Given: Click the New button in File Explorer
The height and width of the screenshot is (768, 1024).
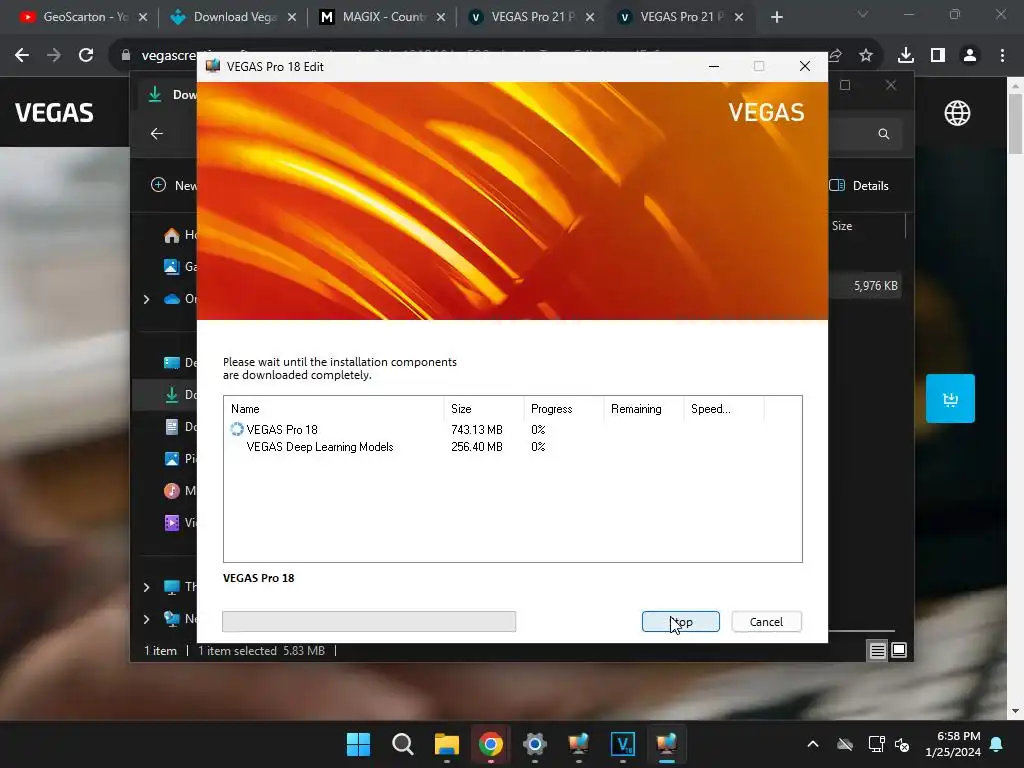Looking at the screenshot, I should pyautogui.click(x=174, y=185).
